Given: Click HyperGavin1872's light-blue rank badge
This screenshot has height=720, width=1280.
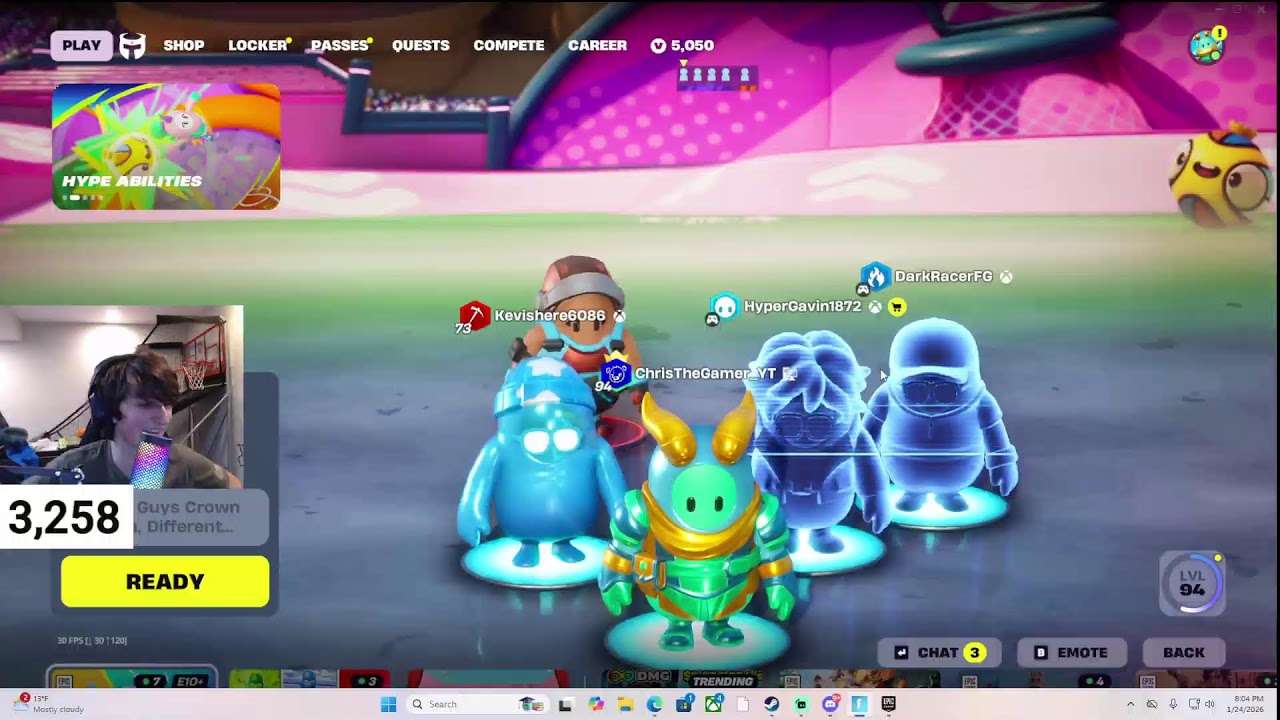Looking at the screenshot, I should pos(724,306).
